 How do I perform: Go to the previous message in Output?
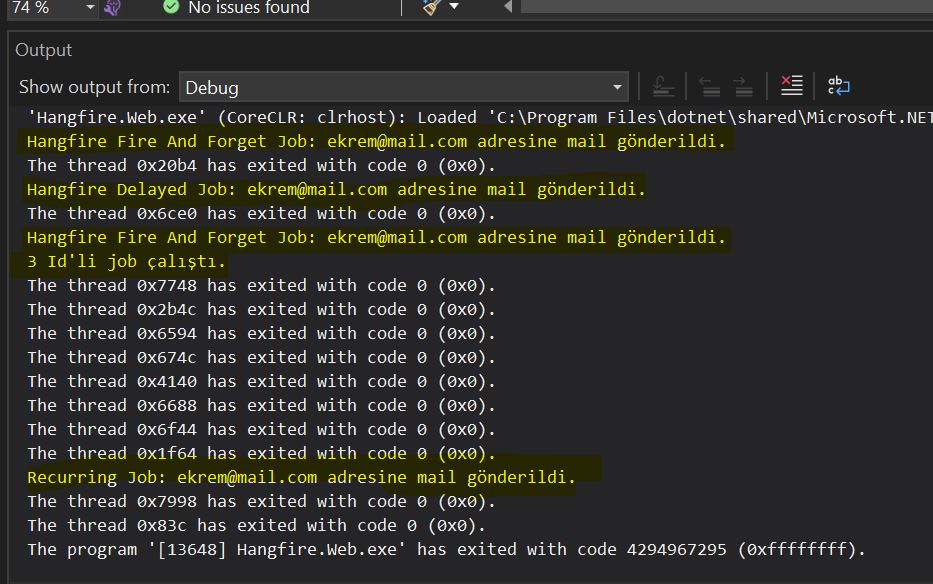click(709, 86)
